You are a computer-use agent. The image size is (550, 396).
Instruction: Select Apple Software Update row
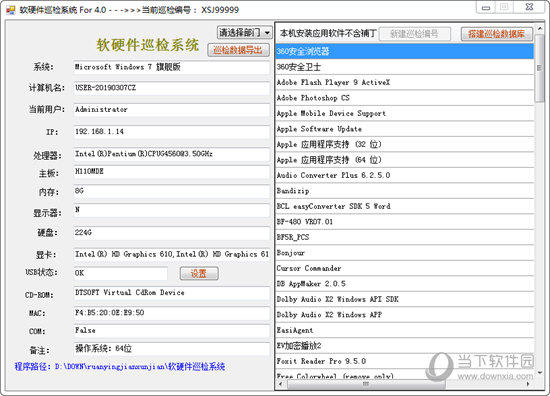coord(405,129)
